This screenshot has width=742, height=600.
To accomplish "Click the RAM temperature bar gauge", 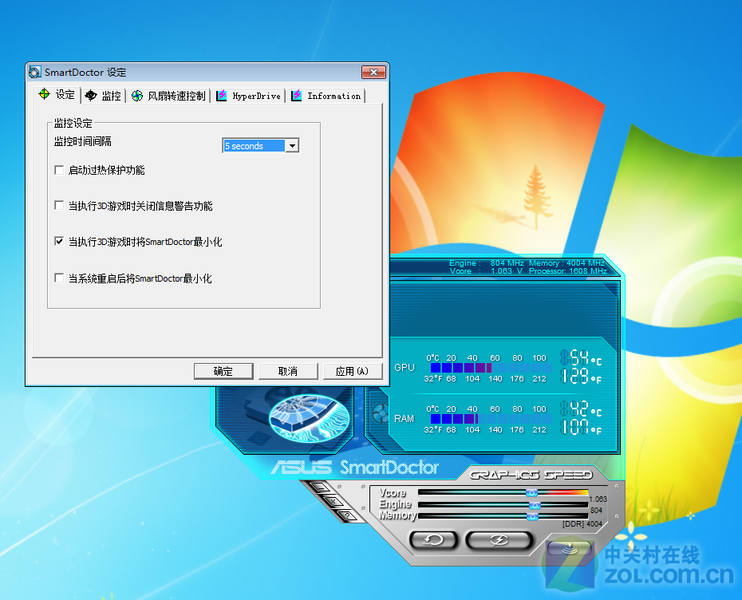I will click(491, 419).
